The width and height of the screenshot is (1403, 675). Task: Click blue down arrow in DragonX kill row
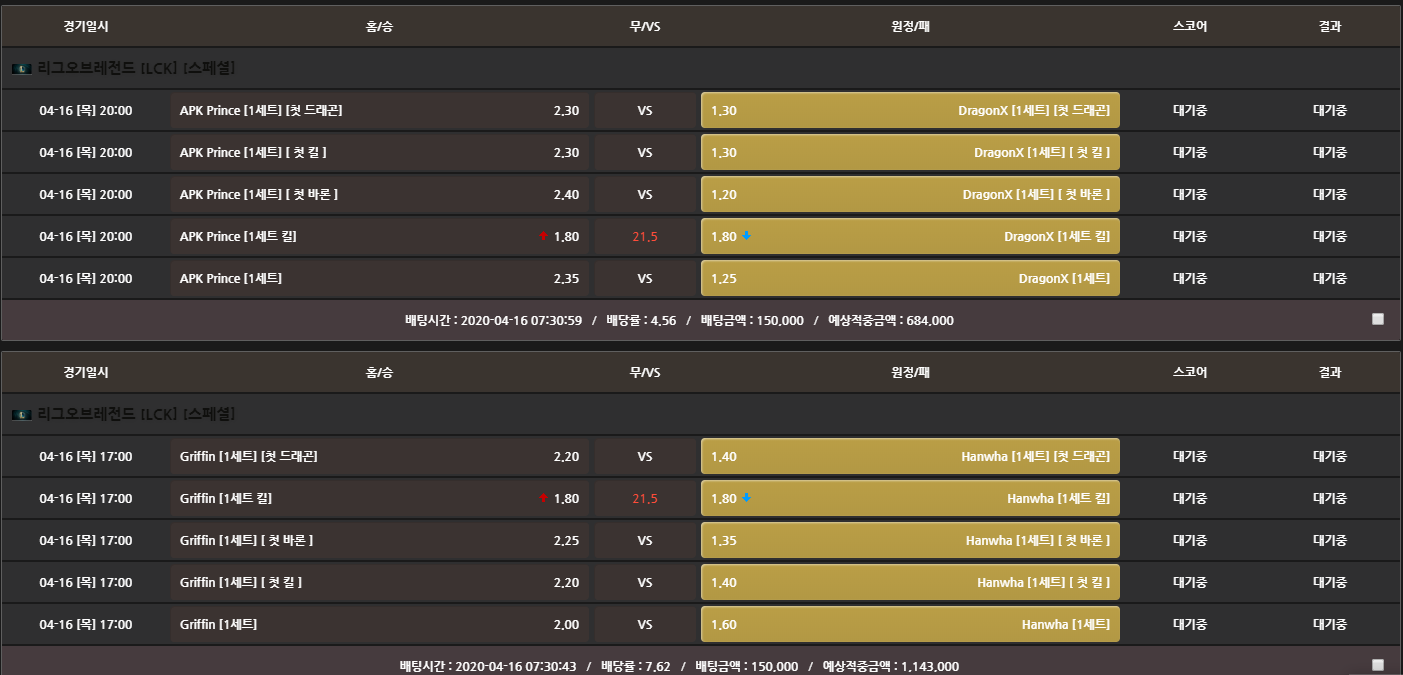(x=747, y=237)
